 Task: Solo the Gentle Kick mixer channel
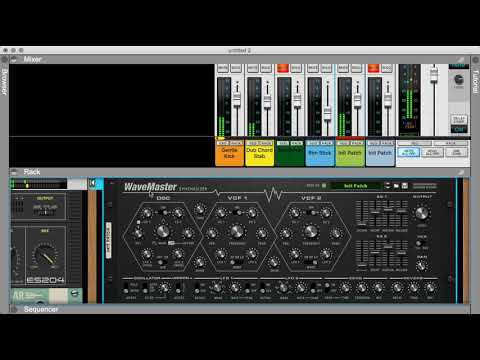[236, 68]
